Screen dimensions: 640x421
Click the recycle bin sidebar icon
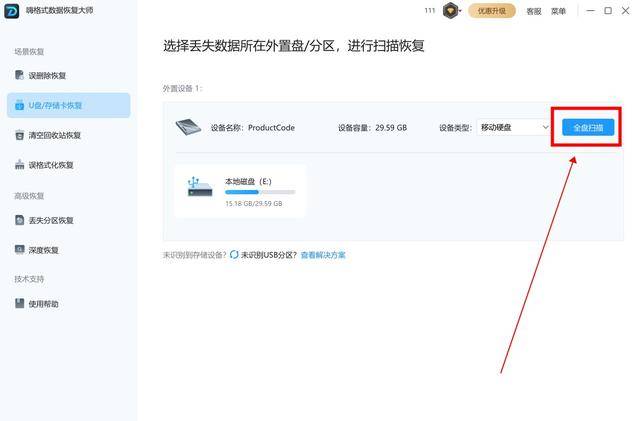point(19,135)
